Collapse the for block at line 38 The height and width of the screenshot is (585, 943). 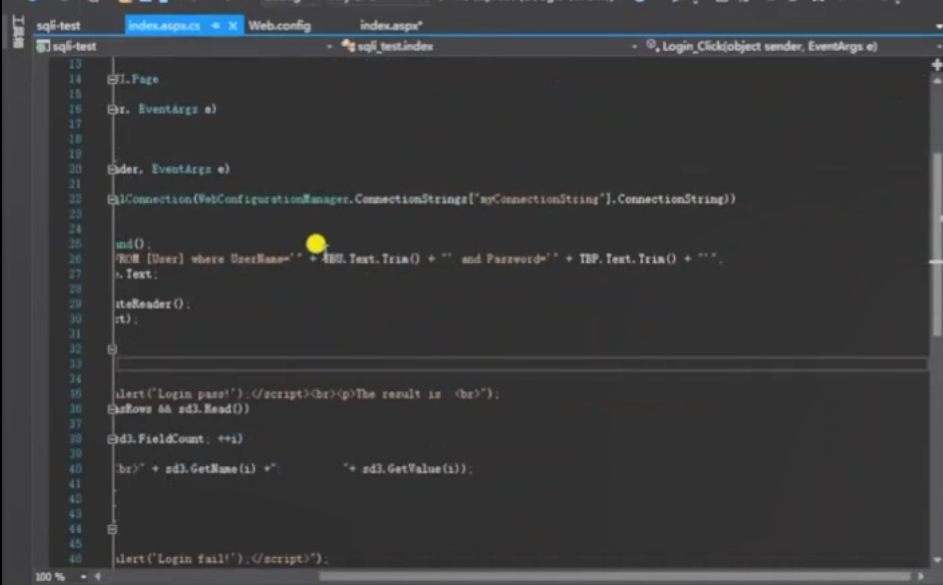[112, 440]
